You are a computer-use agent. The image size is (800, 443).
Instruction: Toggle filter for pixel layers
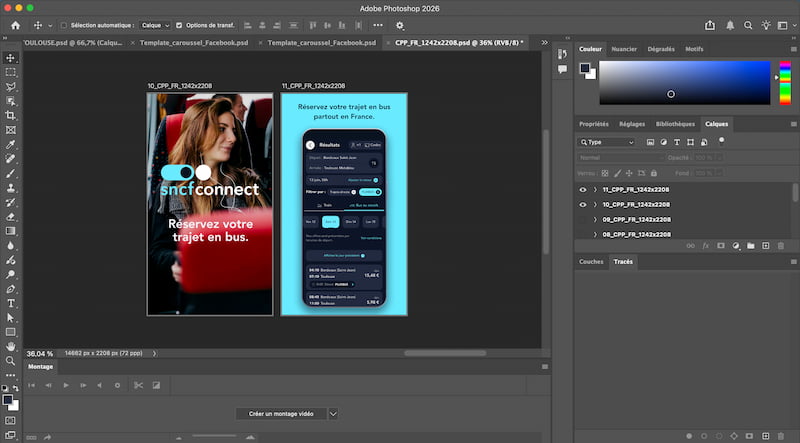[x=650, y=142]
